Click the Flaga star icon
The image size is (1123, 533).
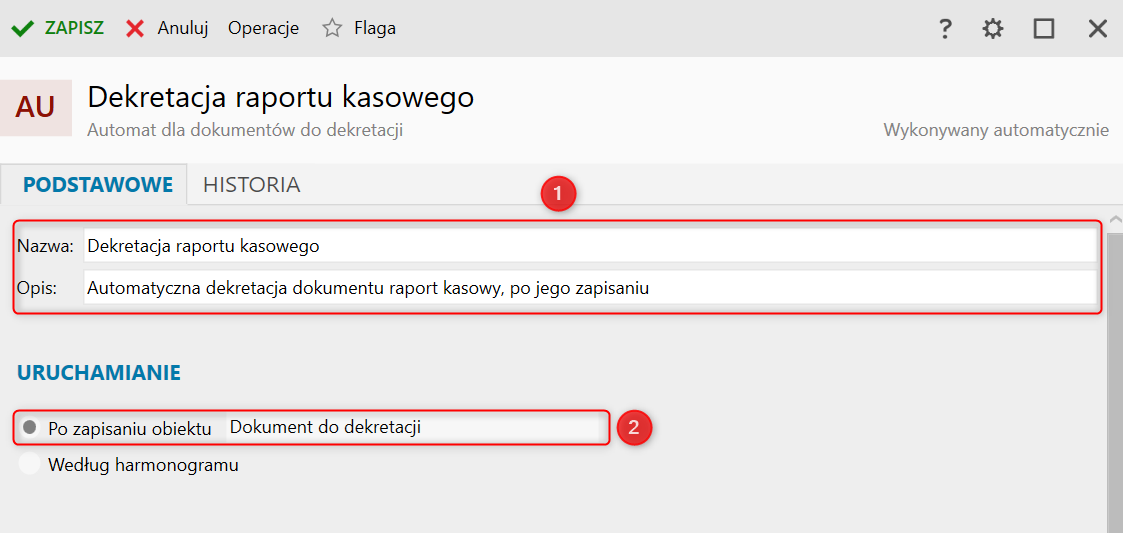[332, 28]
